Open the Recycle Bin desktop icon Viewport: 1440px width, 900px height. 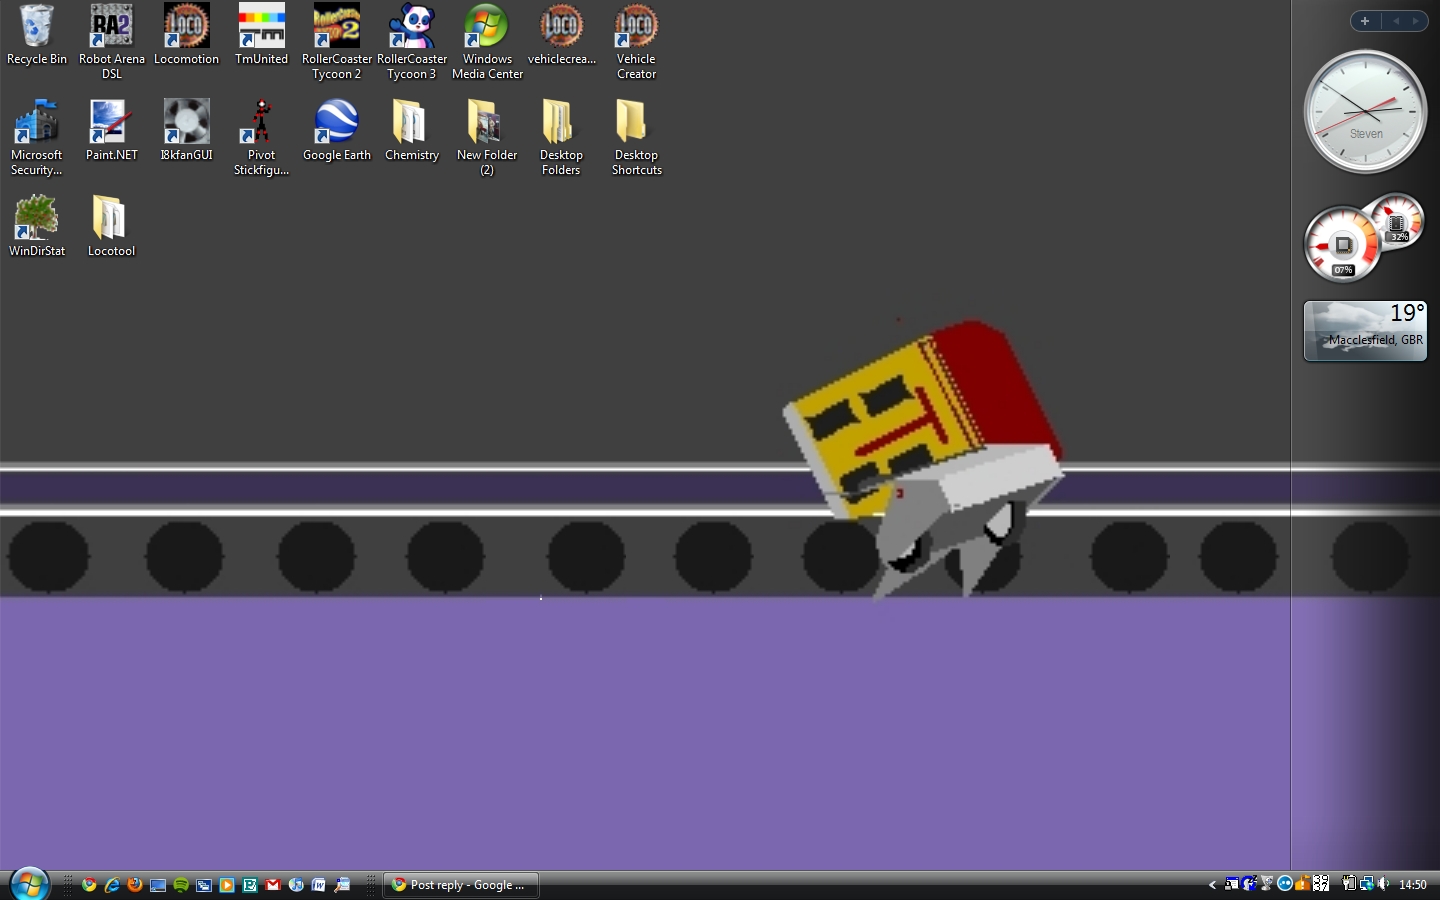37,36
